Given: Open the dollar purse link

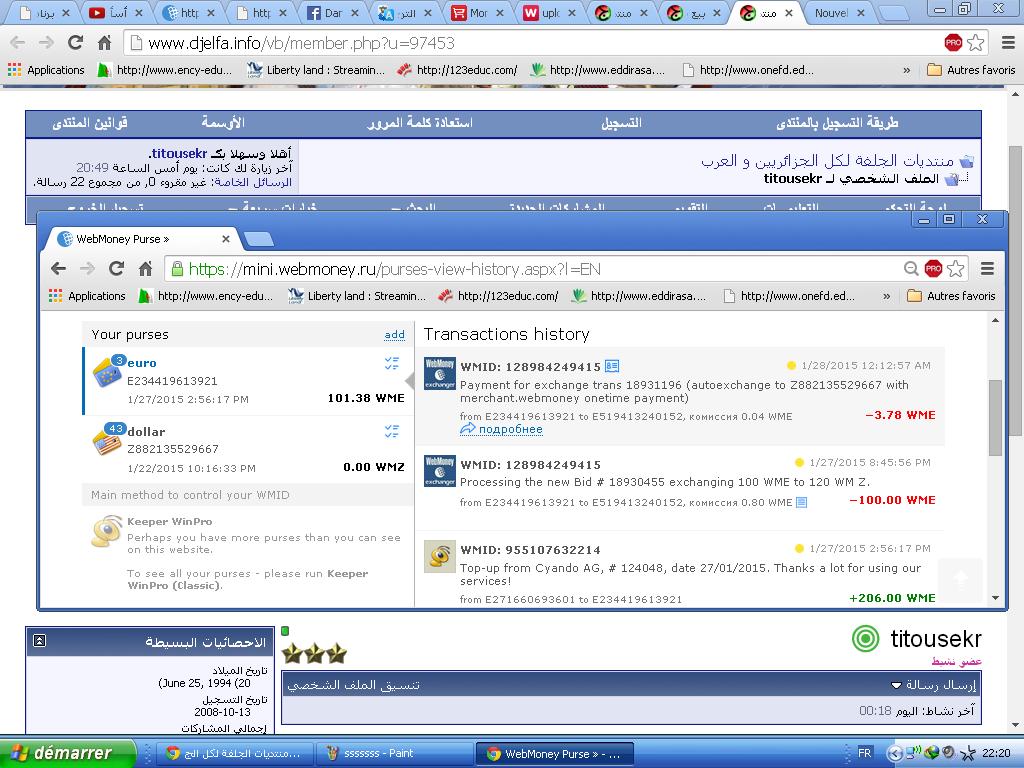Looking at the screenshot, I should [x=146, y=432].
